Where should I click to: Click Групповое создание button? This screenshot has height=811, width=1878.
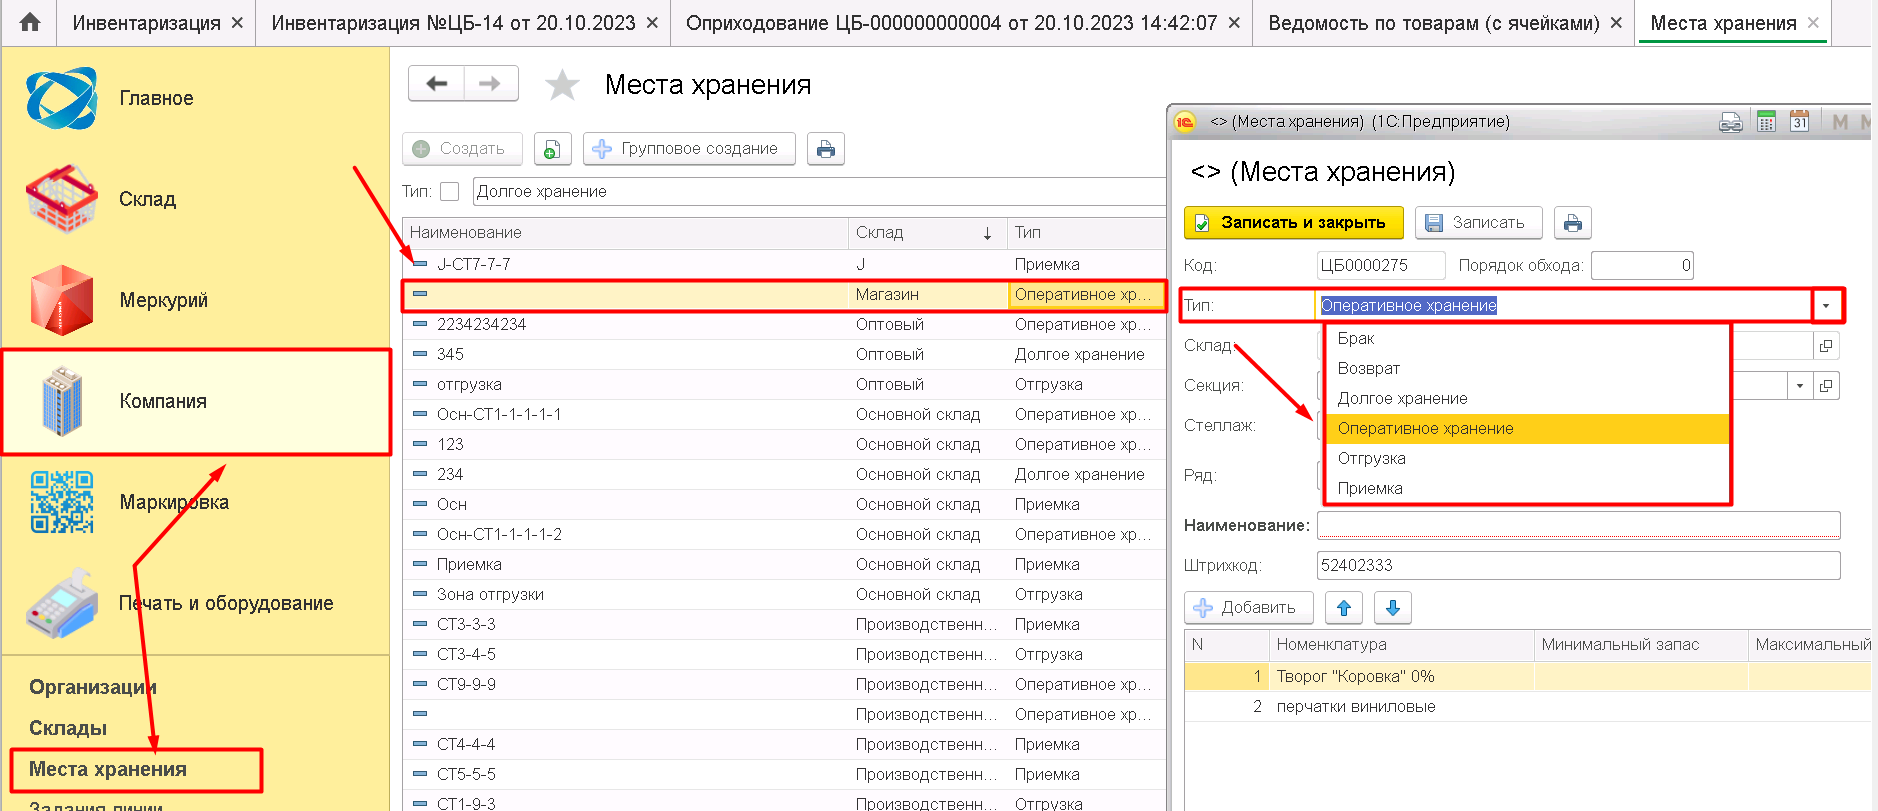689,149
